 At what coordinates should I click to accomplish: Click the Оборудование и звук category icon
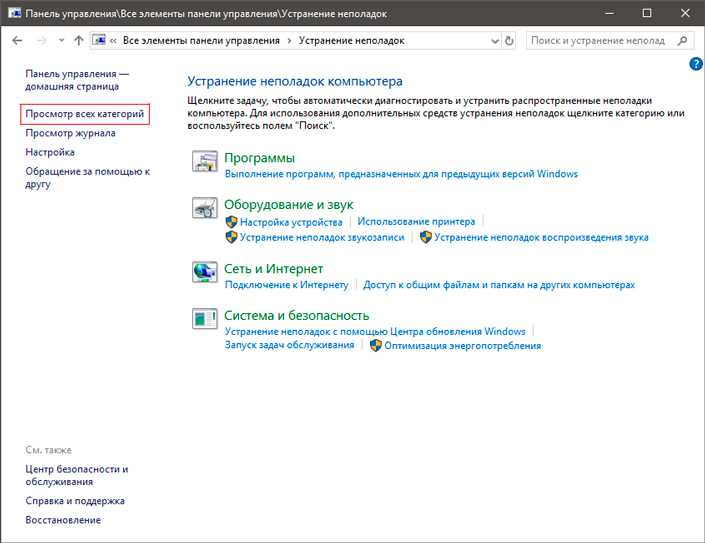click(x=205, y=208)
